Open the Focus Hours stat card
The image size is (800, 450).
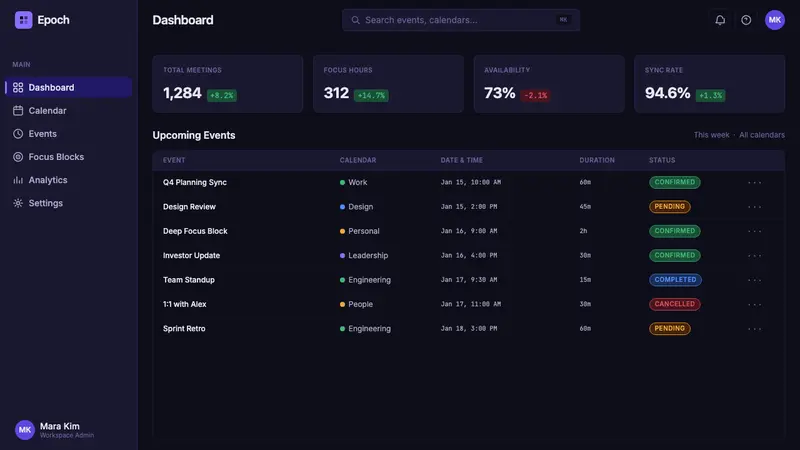coord(388,84)
